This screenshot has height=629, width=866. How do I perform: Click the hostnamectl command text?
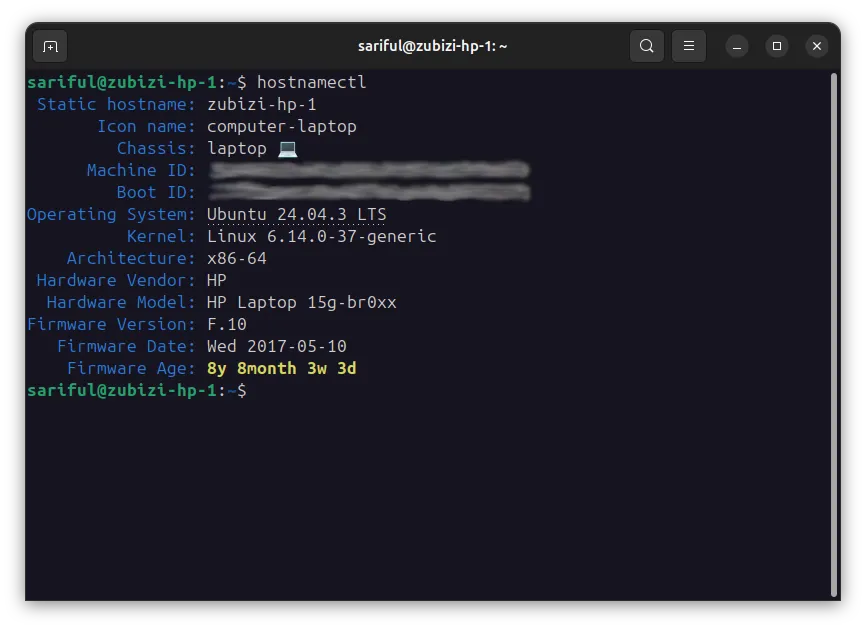click(x=312, y=82)
